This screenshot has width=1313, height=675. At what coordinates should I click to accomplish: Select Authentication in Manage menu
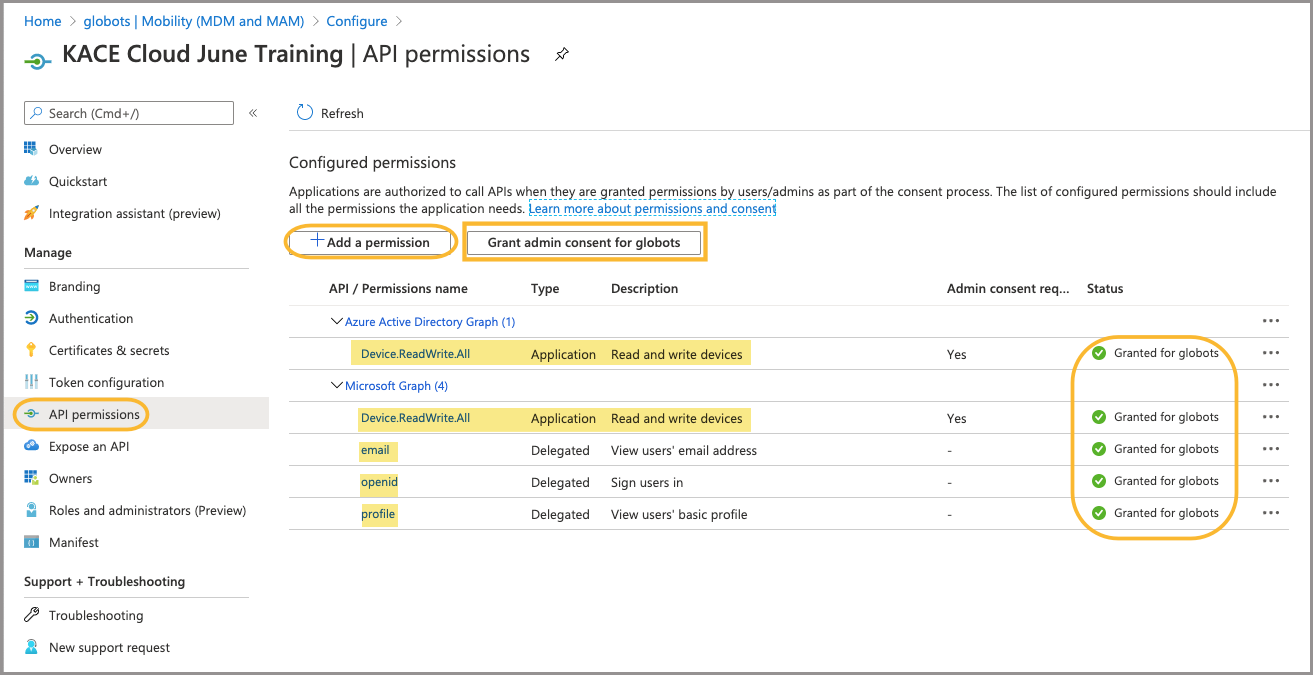point(91,318)
